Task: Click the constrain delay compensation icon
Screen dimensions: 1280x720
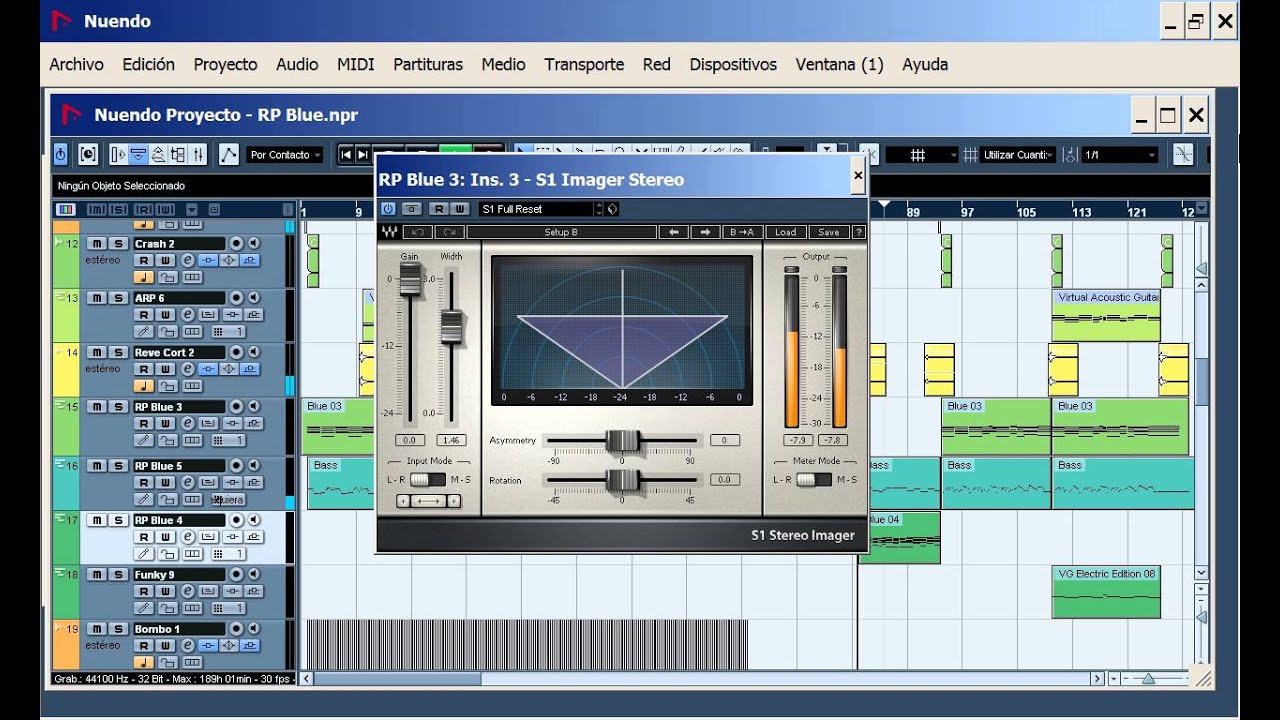Action: [88, 154]
